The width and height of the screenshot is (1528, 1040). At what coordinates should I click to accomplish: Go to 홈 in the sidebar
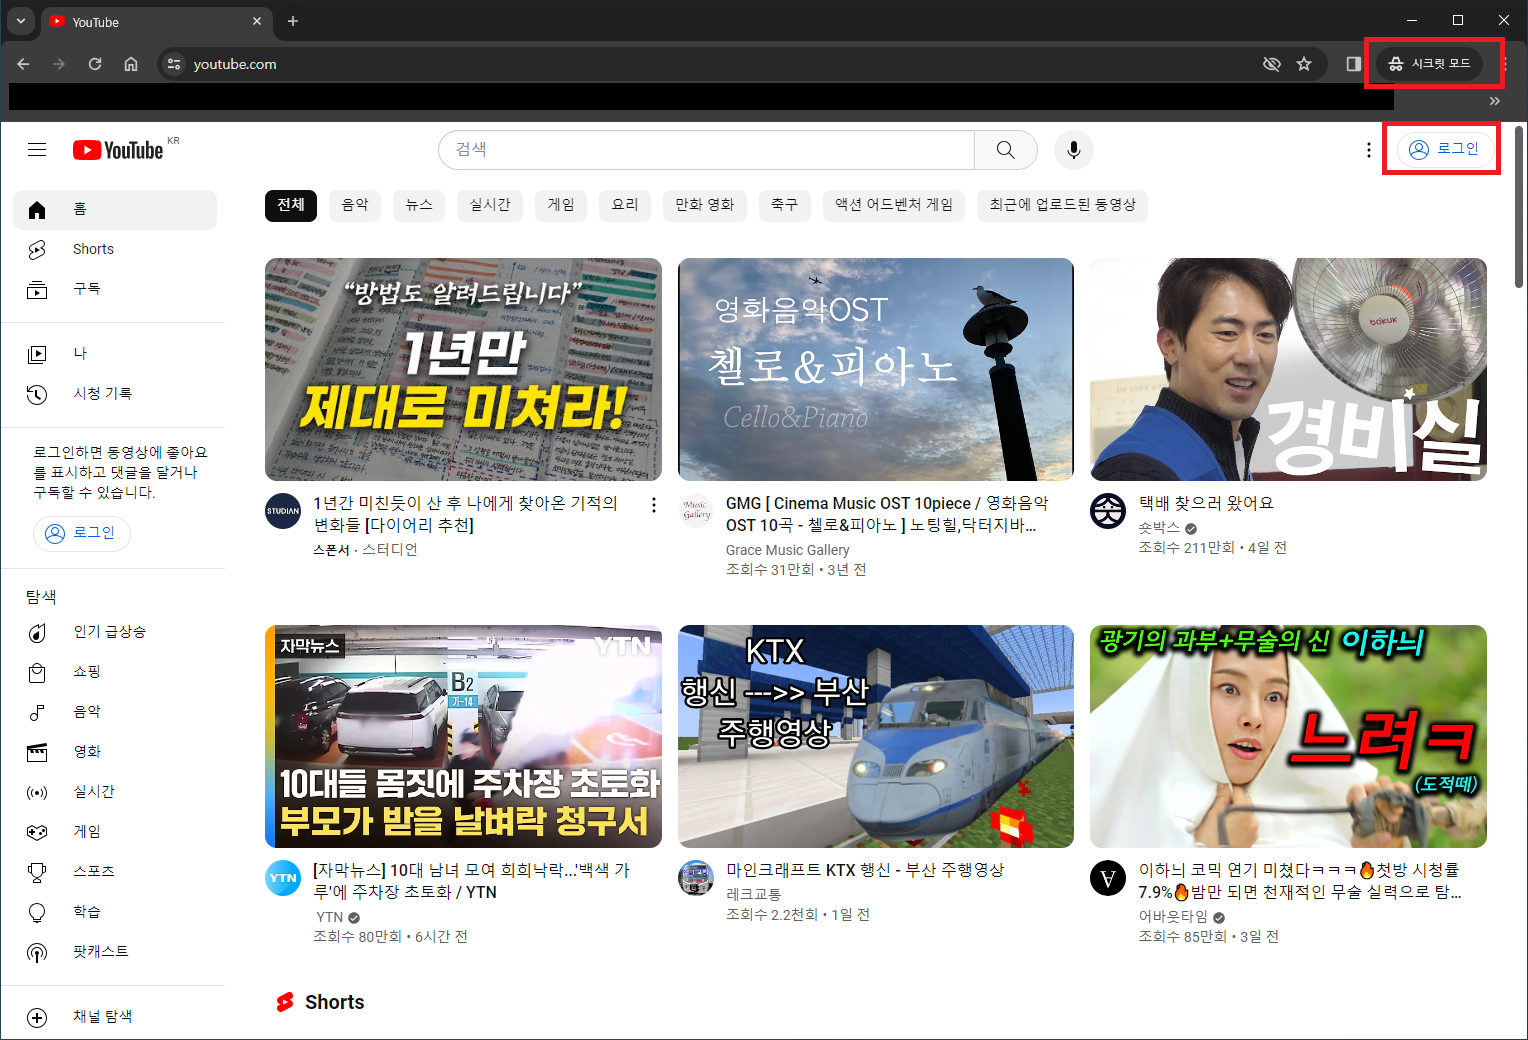click(x=115, y=210)
